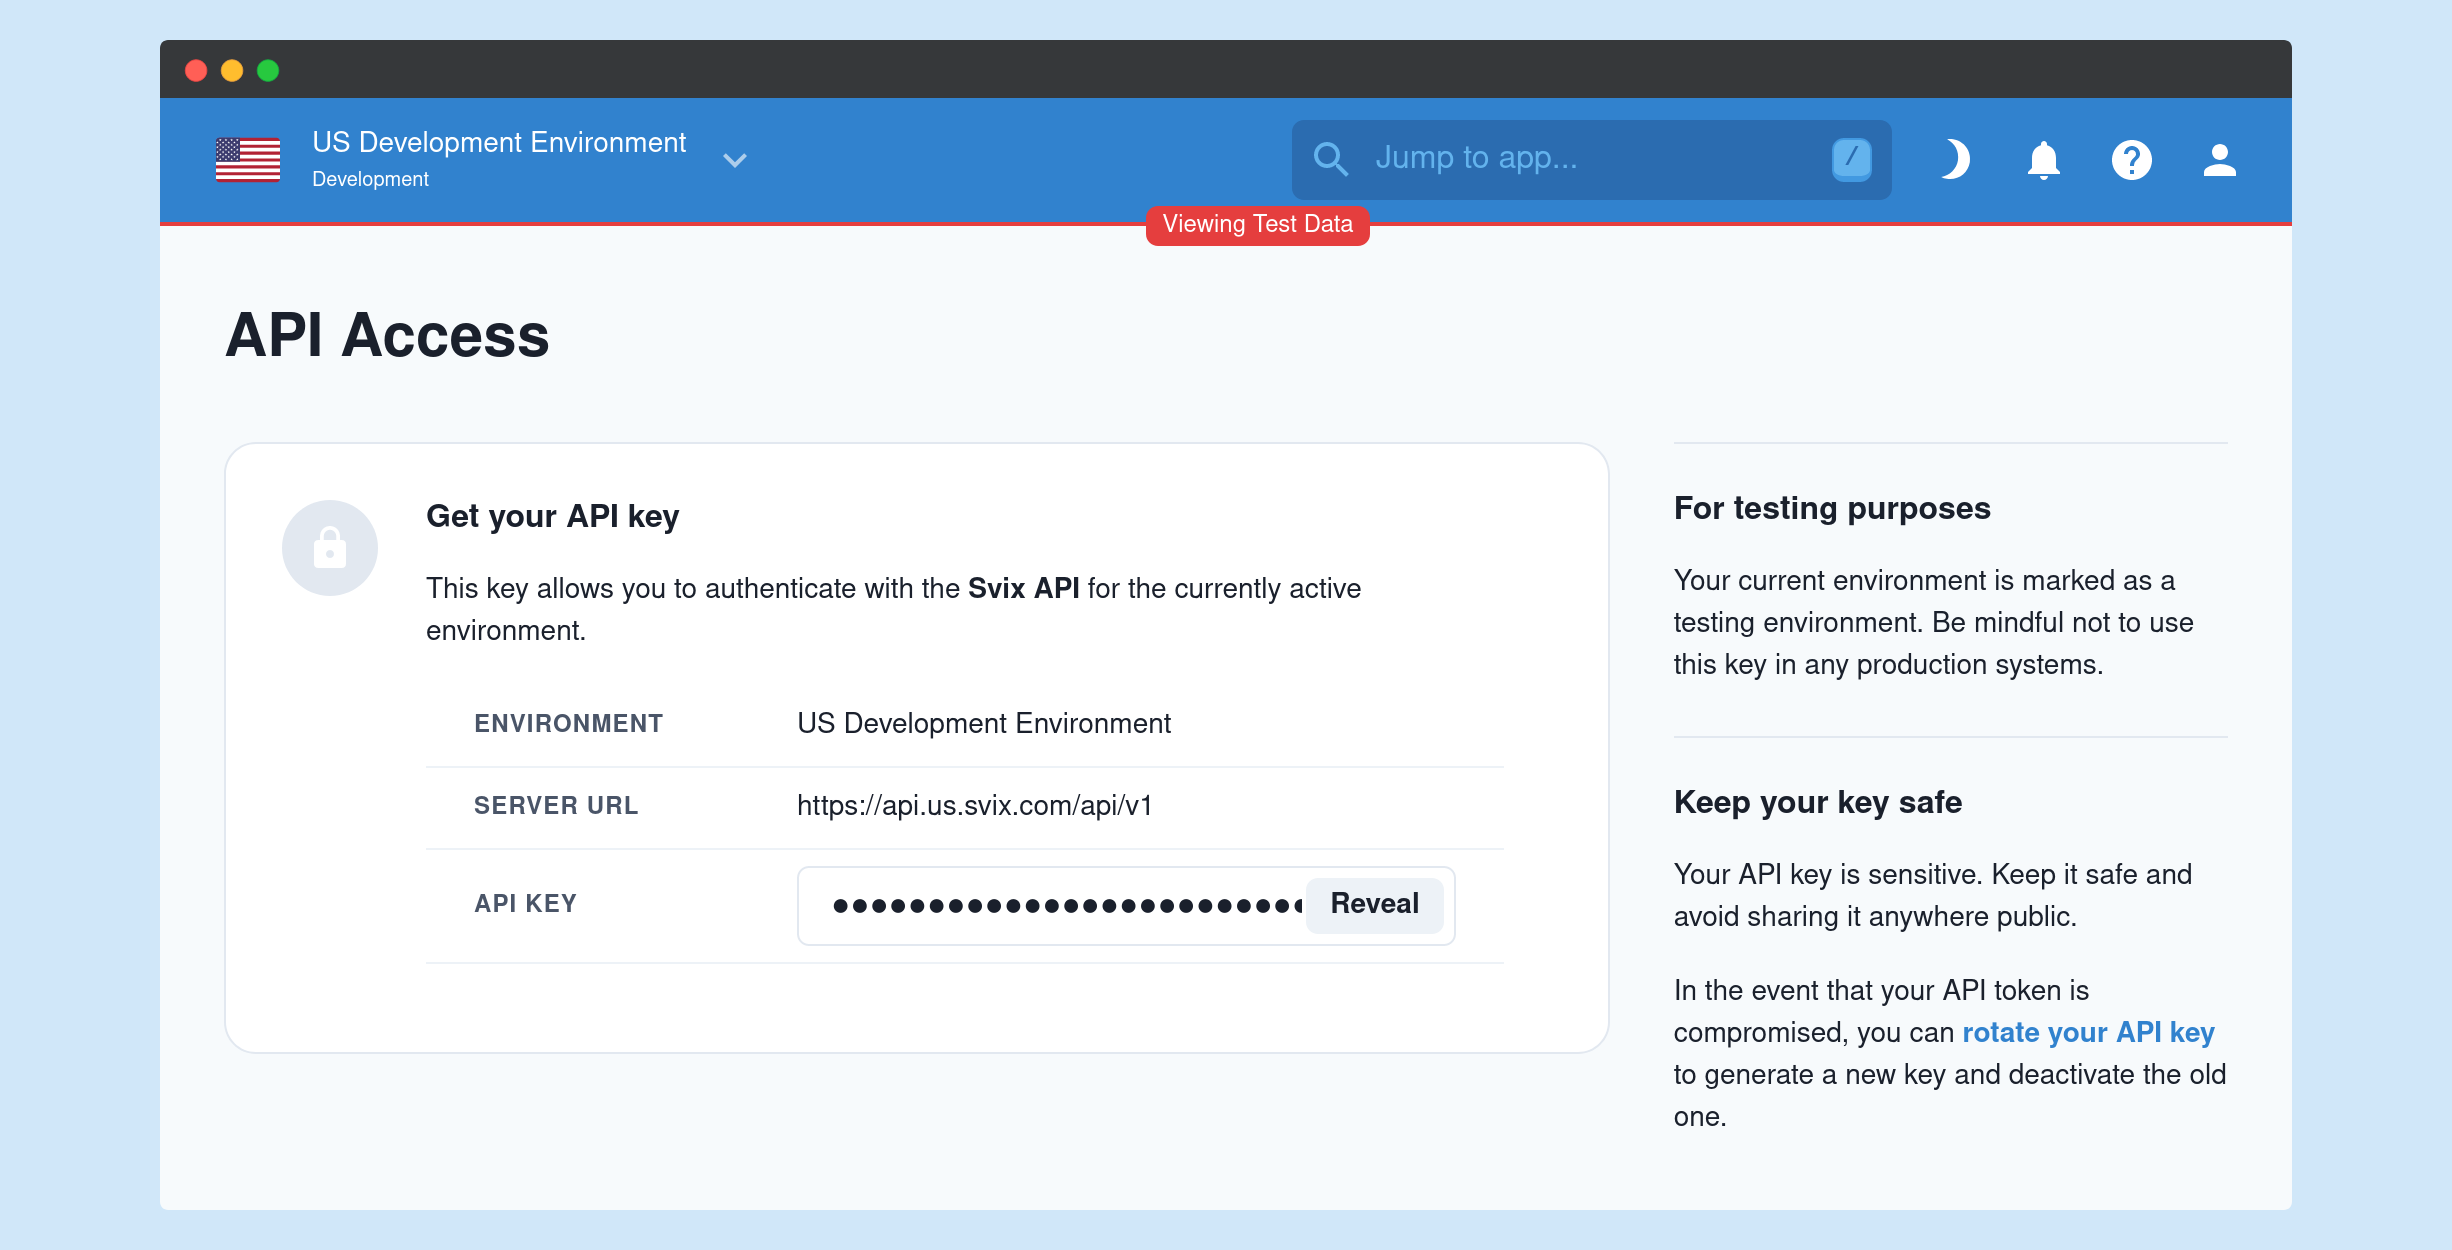This screenshot has width=2452, height=1250.
Task: Click the green traffic light button
Action: click(x=267, y=70)
